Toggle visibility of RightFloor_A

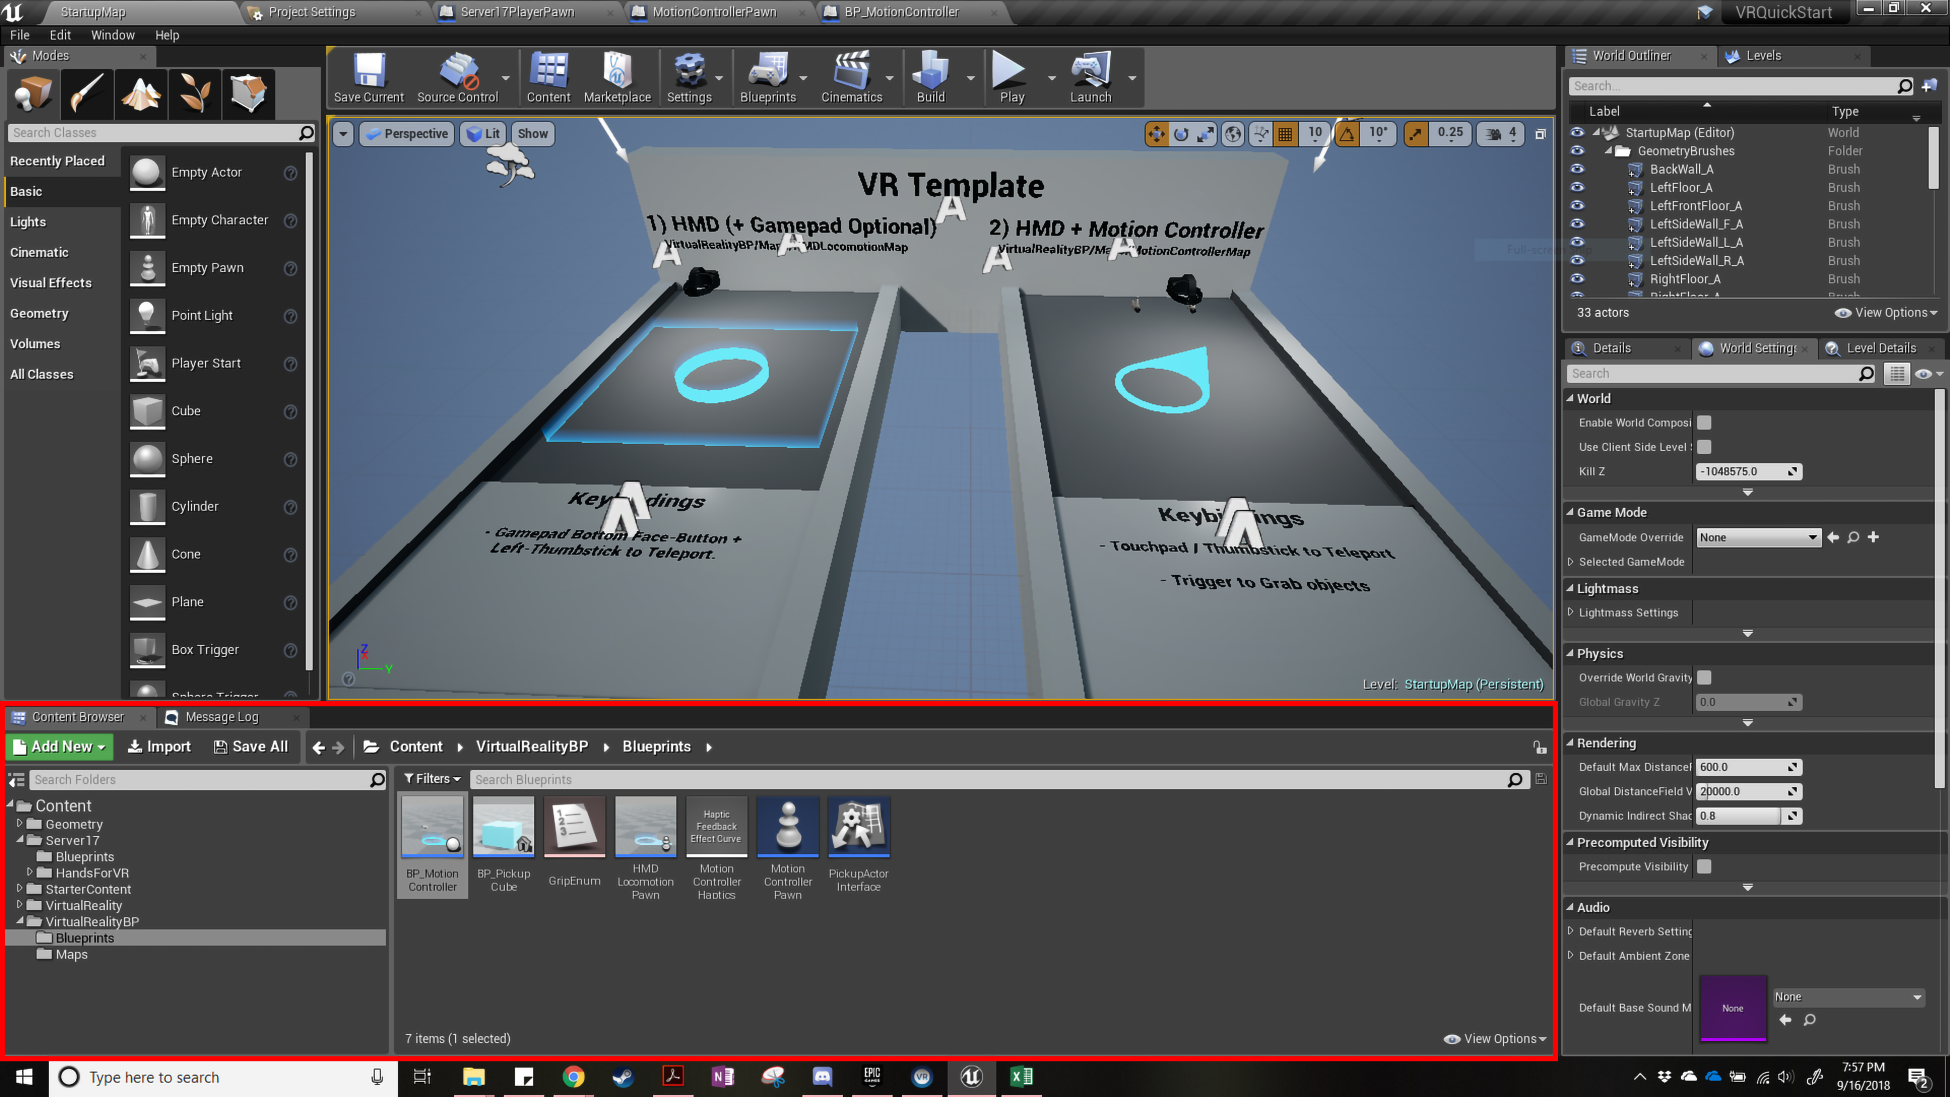pos(1577,279)
